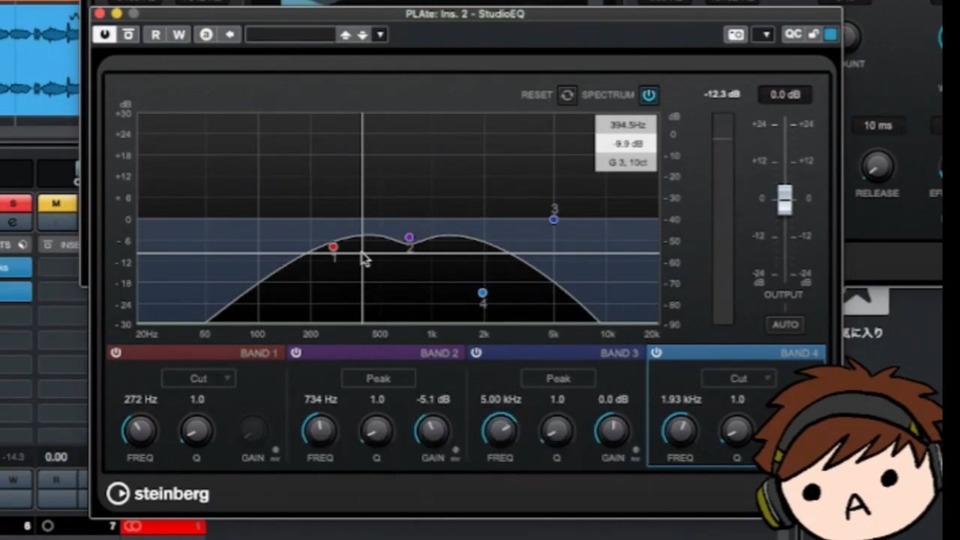Click the '272 Hz' Band 1 frequency value
This screenshot has width=960, height=540.
tap(140, 399)
